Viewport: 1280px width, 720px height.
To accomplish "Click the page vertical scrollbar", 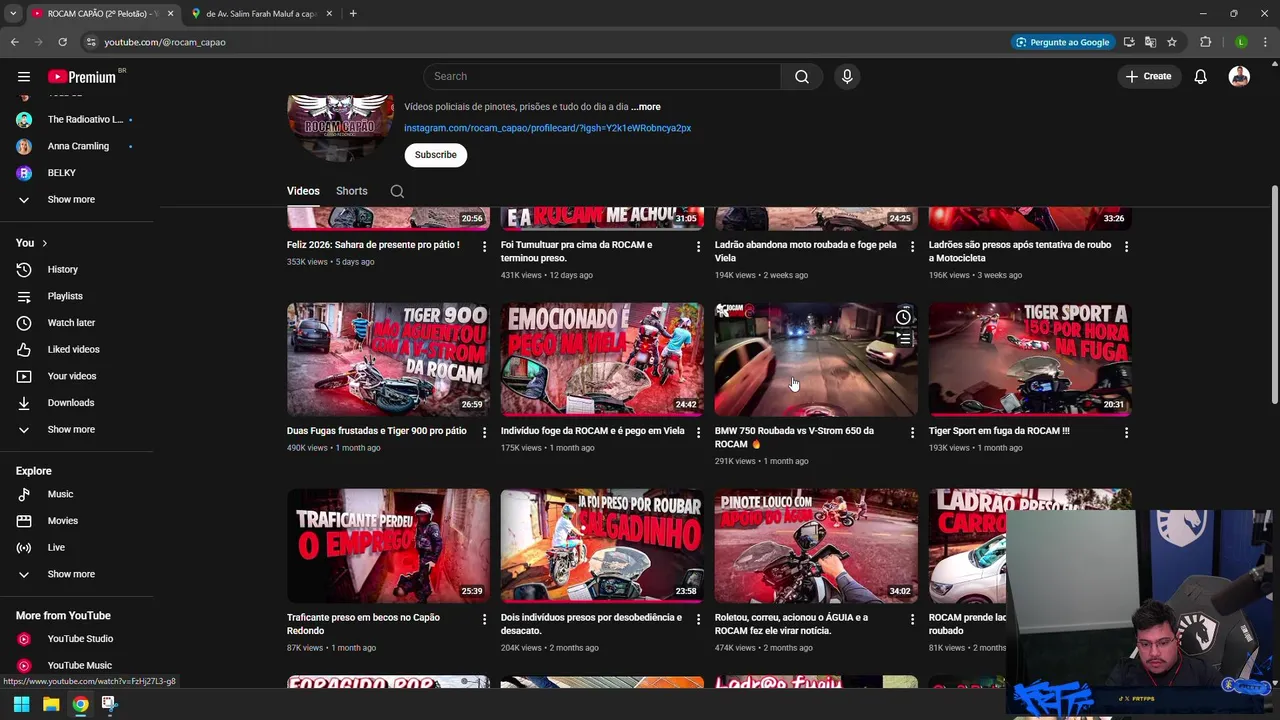I will 1274,295.
